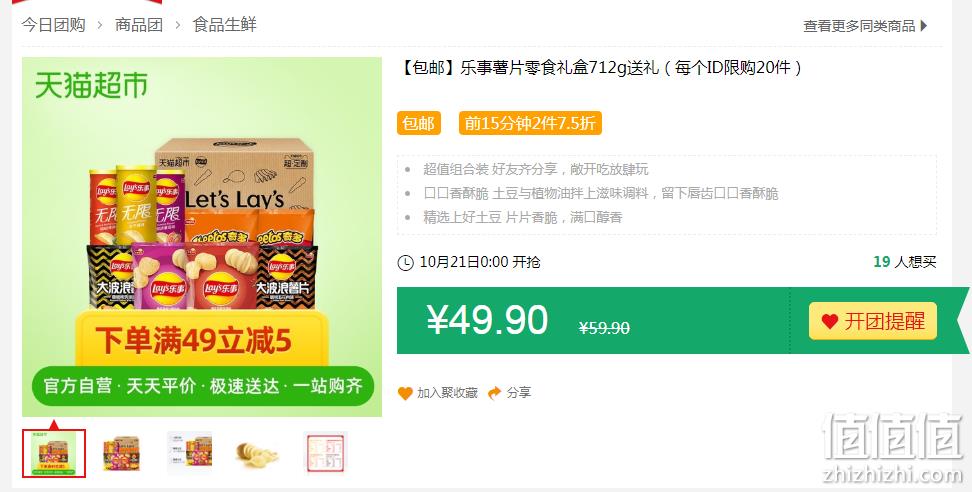Click the orange share arrow icon
Screen dimensions: 972x492
tap(495, 393)
